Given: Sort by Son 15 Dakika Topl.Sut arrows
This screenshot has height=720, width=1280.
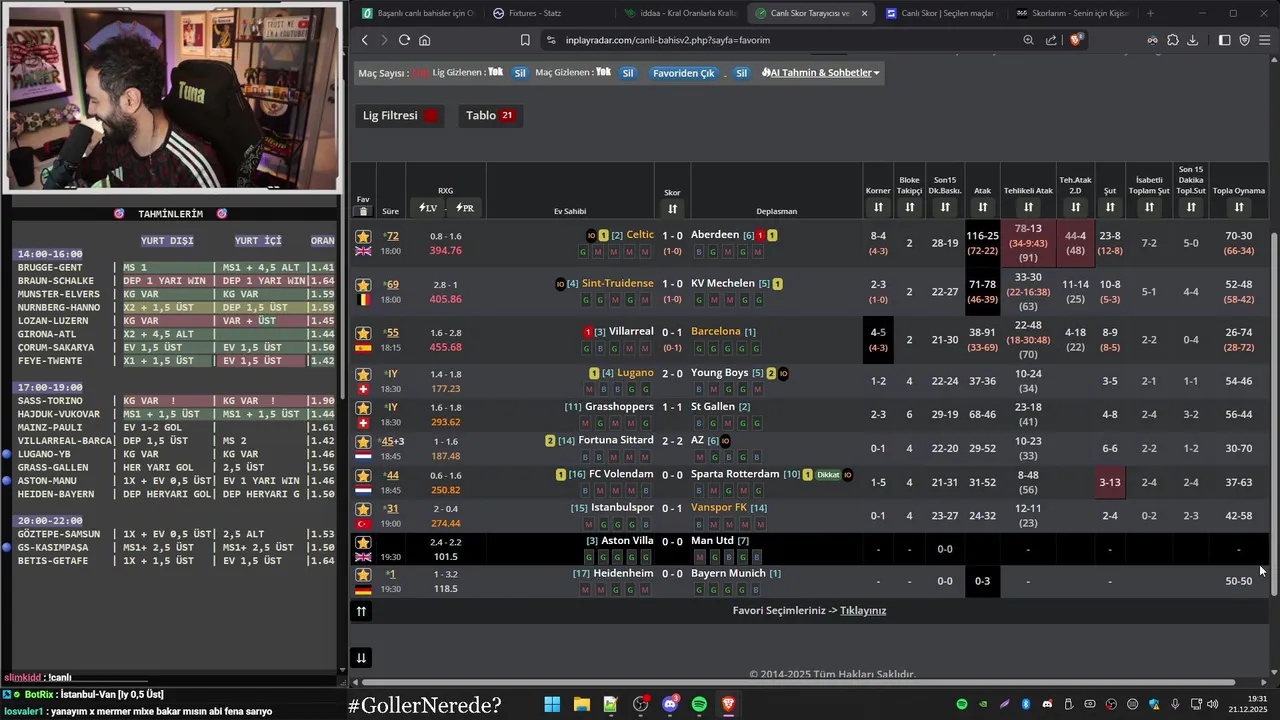Looking at the screenshot, I should [x=1191, y=207].
